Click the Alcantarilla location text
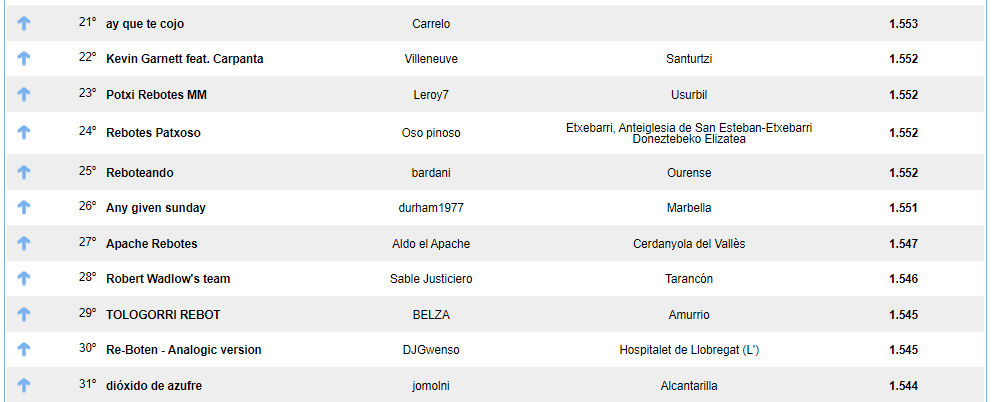This screenshot has width=992, height=402. [x=689, y=386]
